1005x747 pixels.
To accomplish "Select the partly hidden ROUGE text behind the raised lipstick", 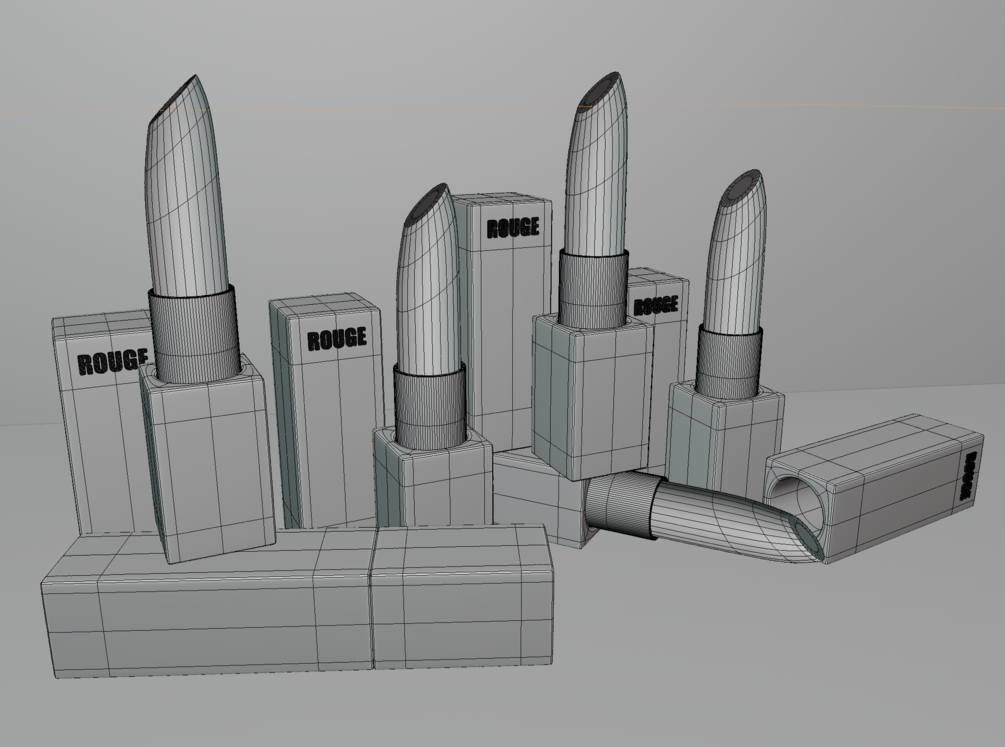I will pos(656,306).
